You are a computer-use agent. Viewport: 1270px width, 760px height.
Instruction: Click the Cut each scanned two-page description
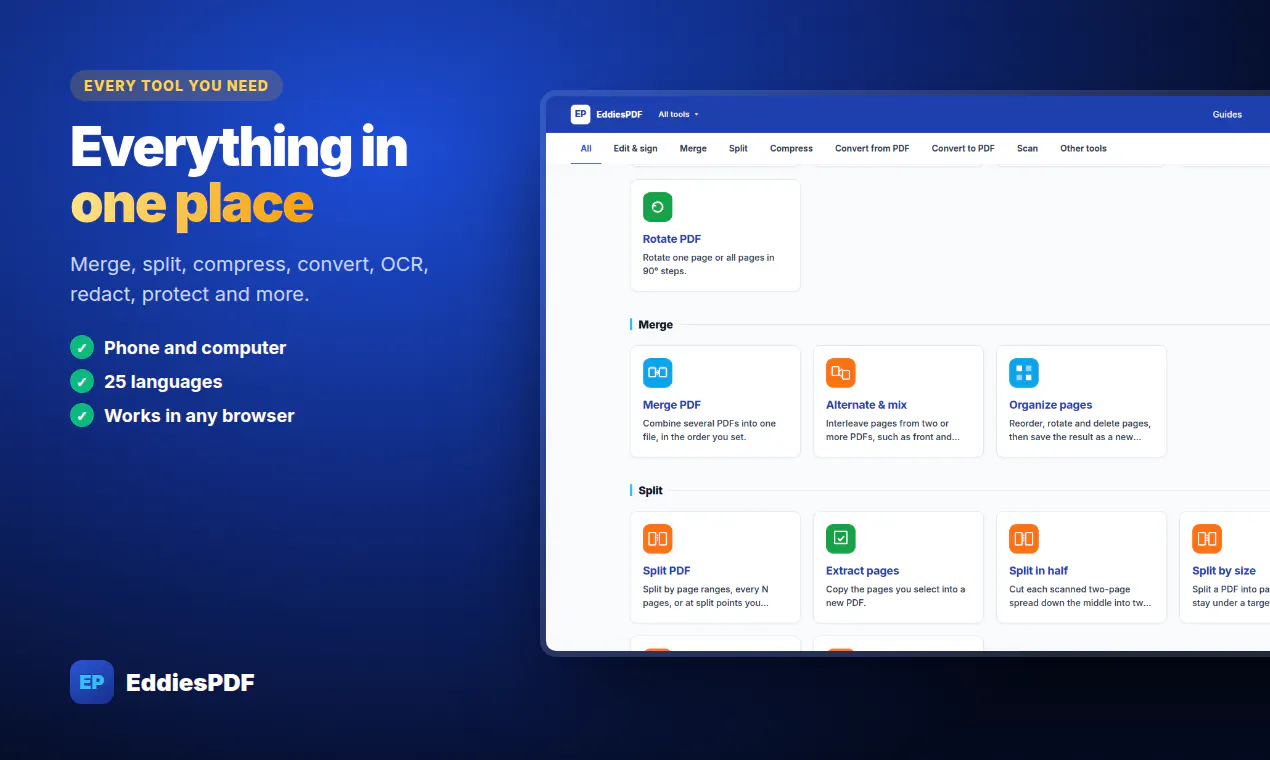point(1080,596)
